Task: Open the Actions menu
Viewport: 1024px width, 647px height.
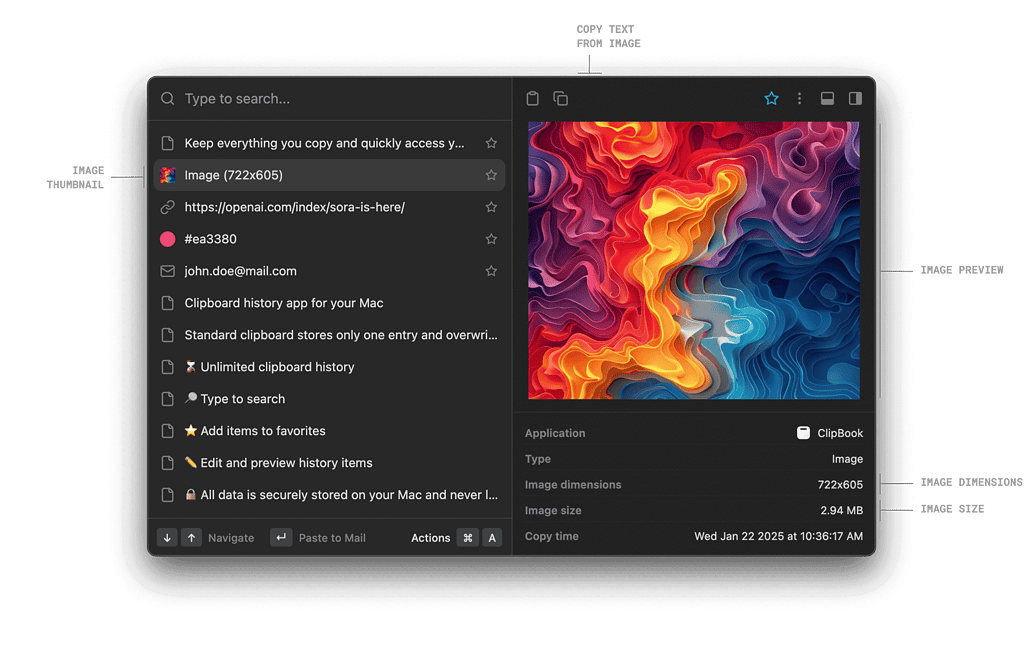Action: click(x=431, y=538)
